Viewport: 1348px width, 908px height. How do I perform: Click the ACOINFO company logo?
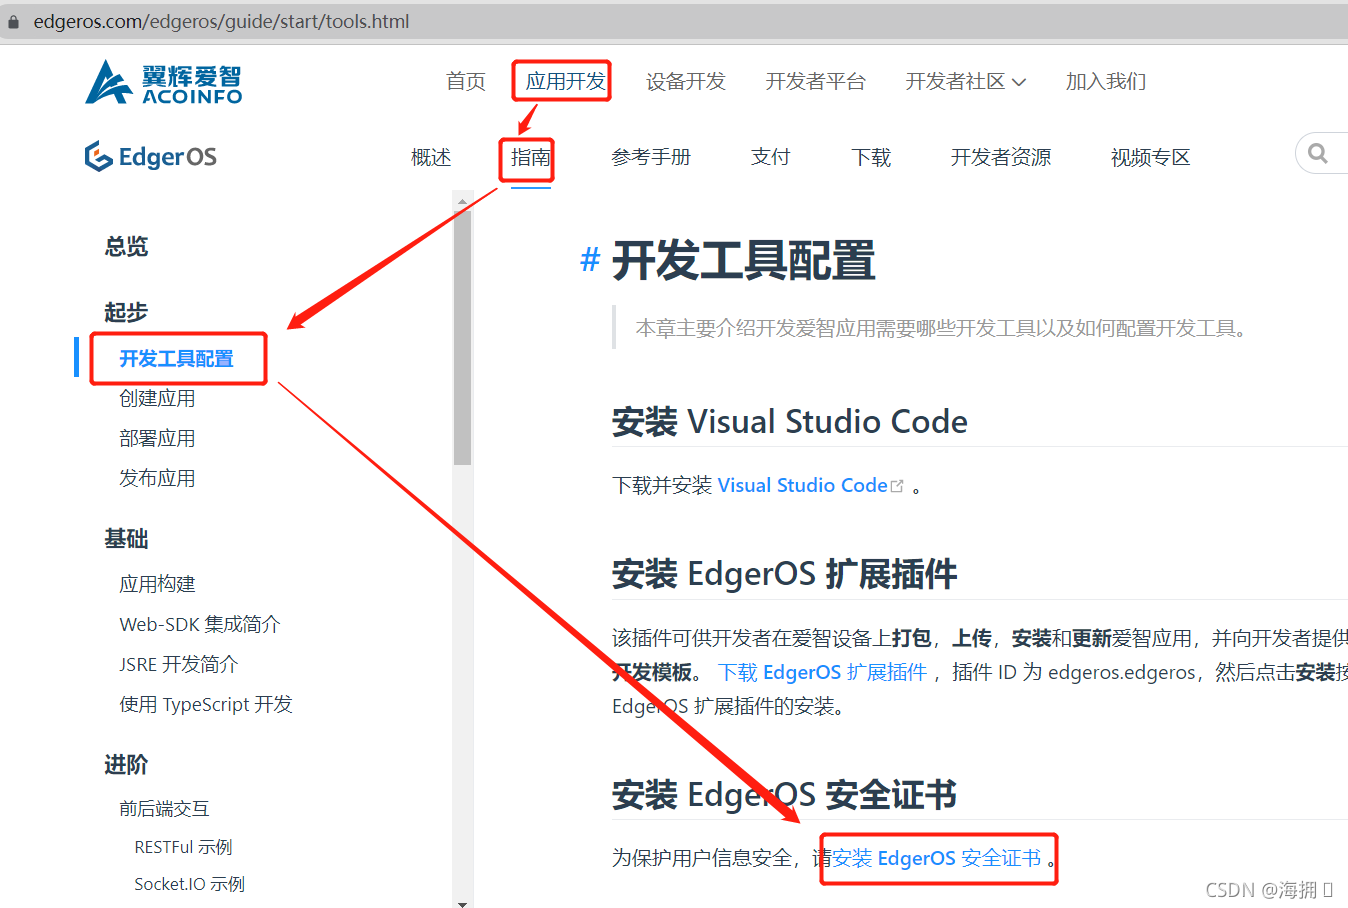coord(162,82)
